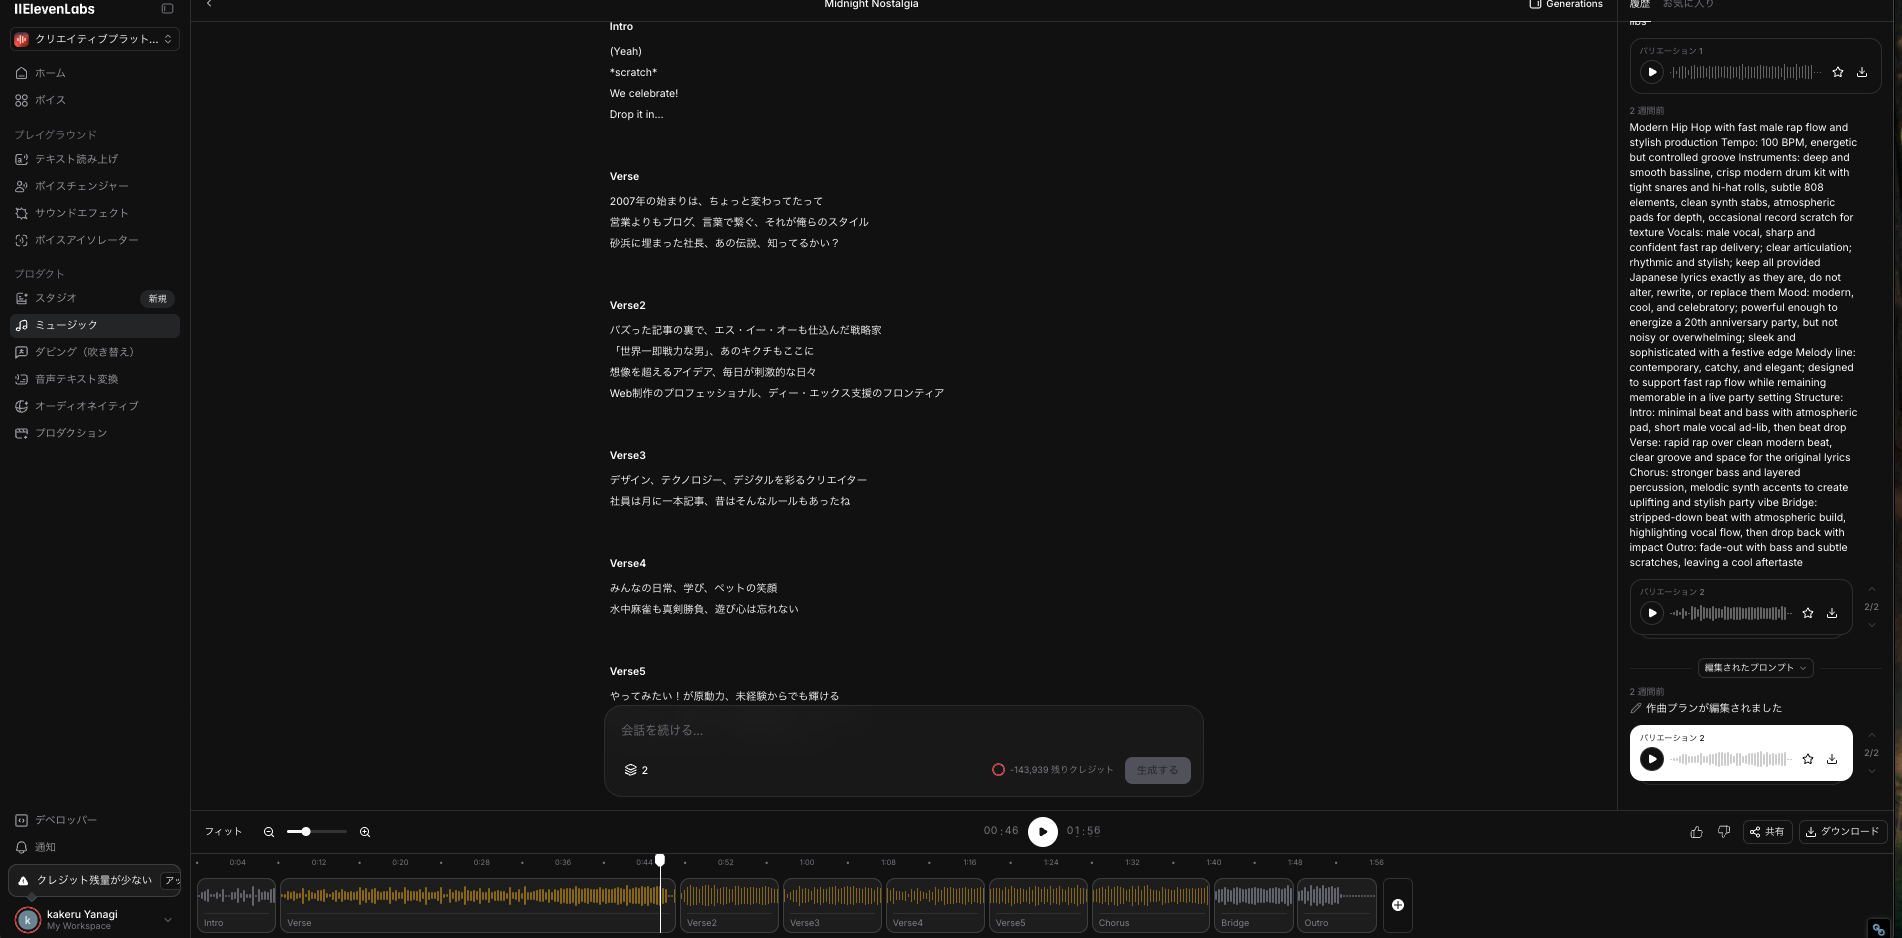Expand the 編集されたプロンプト dropdown
Image resolution: width=1902 pixels, height=938 pixels.
coord(1755,668)
